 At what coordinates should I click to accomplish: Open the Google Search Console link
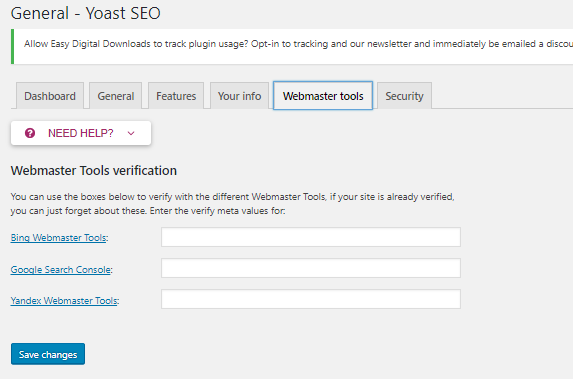click(61, 270)
